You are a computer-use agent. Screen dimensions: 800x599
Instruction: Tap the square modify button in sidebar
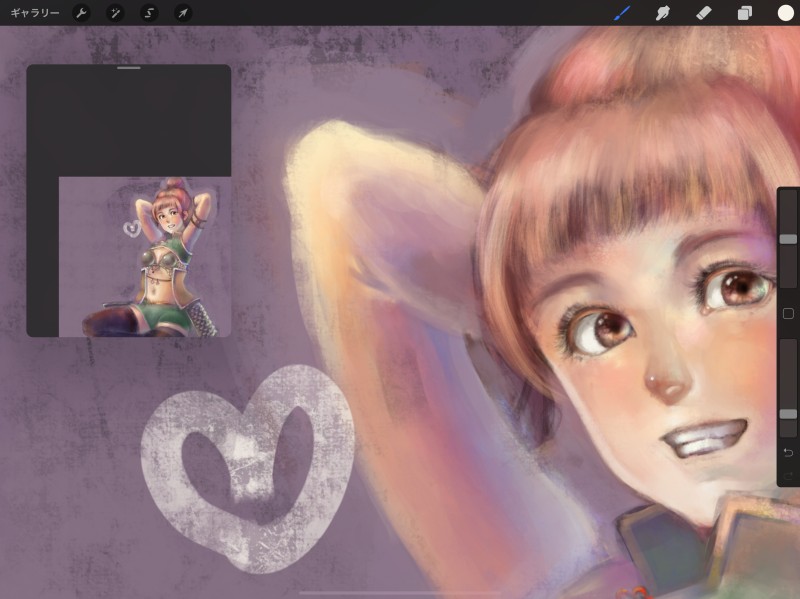(788, 313)
